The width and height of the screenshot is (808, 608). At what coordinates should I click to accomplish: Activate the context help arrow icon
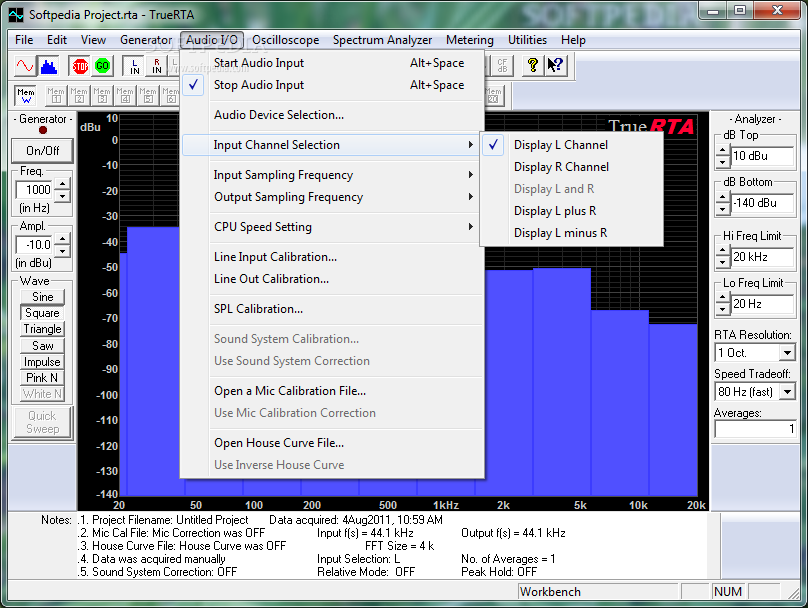(556, 66)
